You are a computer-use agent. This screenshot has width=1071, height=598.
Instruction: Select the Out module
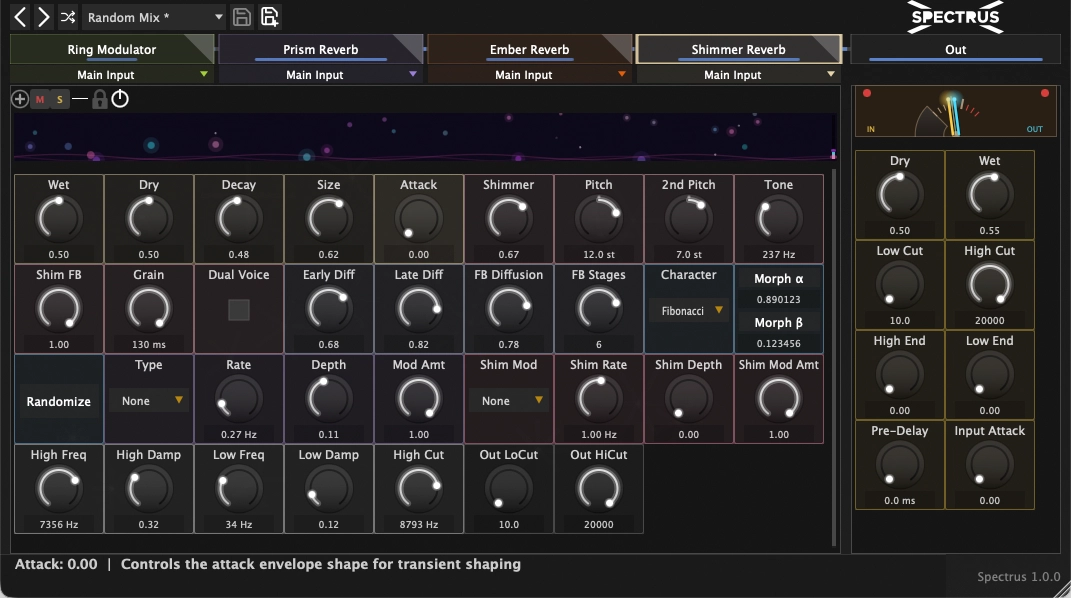coord(954,49)
